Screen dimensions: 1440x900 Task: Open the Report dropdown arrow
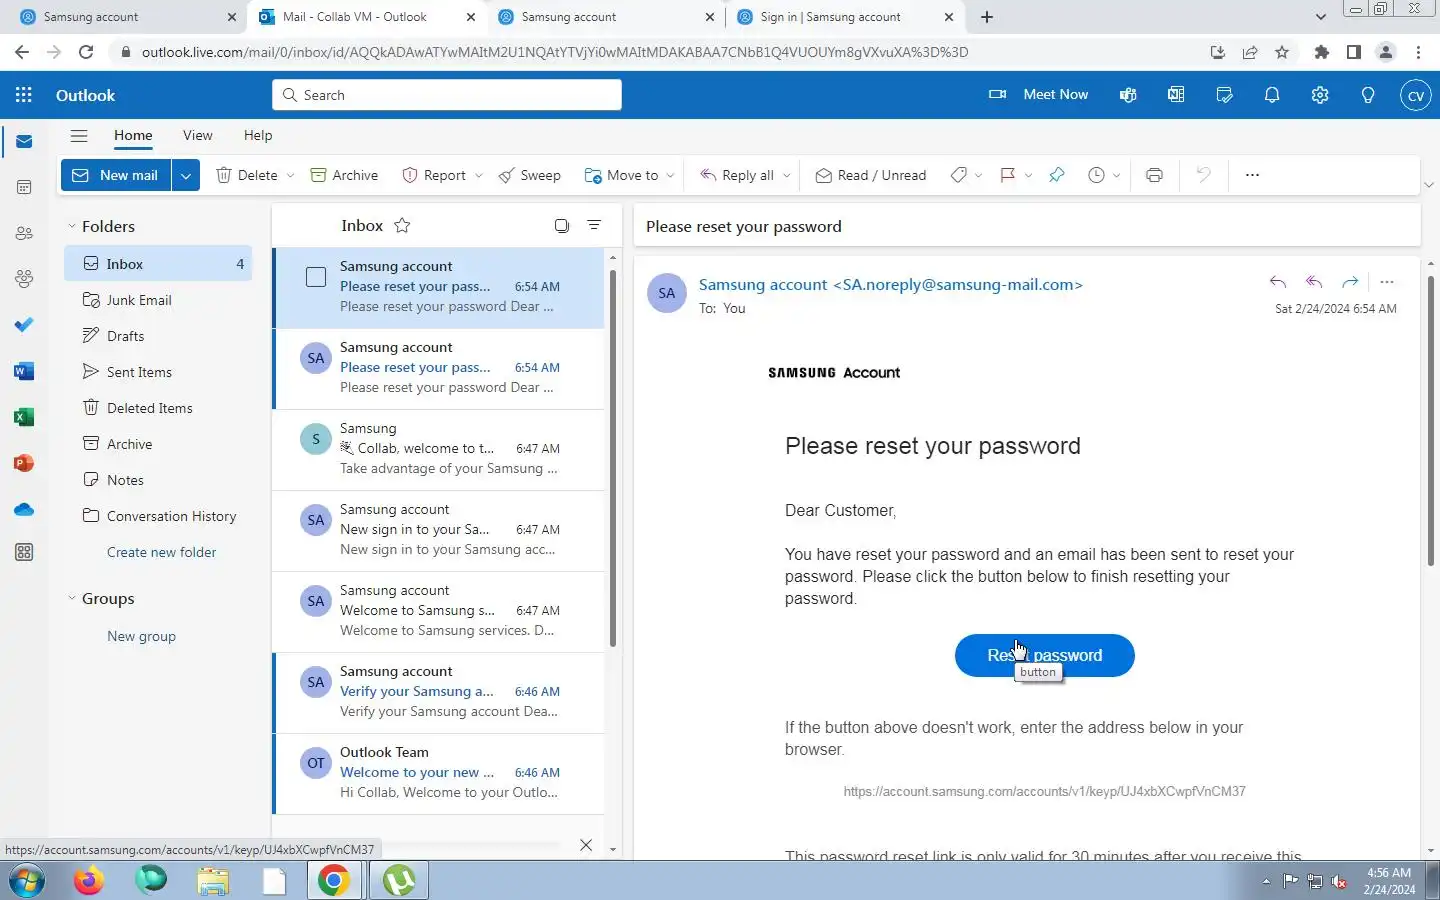[x=478, y=175]
